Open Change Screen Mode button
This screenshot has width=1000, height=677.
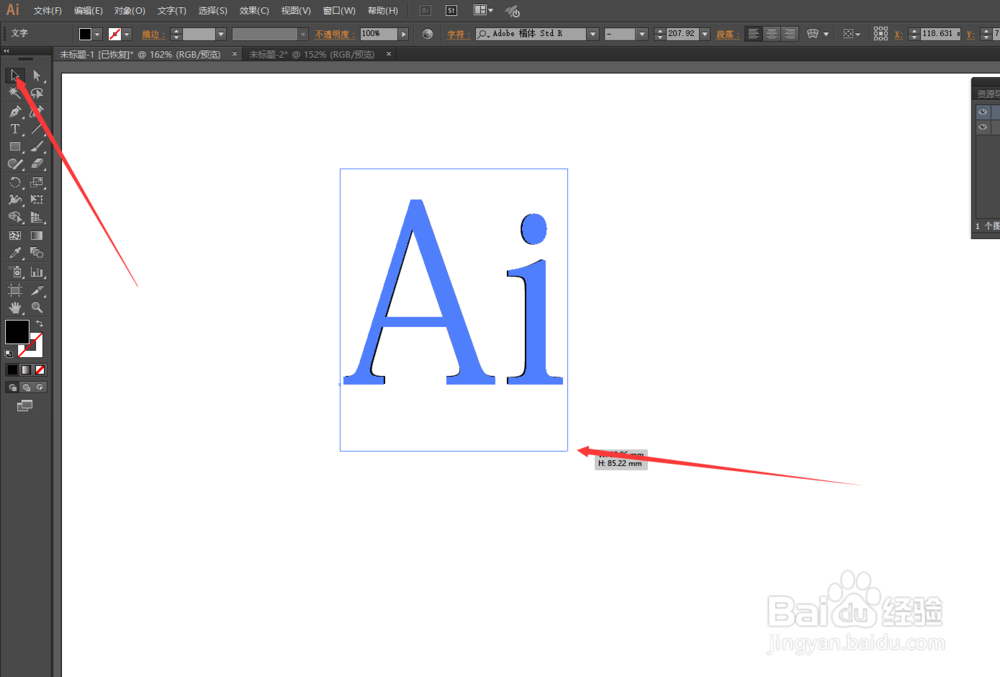click(x=24, y=405)
